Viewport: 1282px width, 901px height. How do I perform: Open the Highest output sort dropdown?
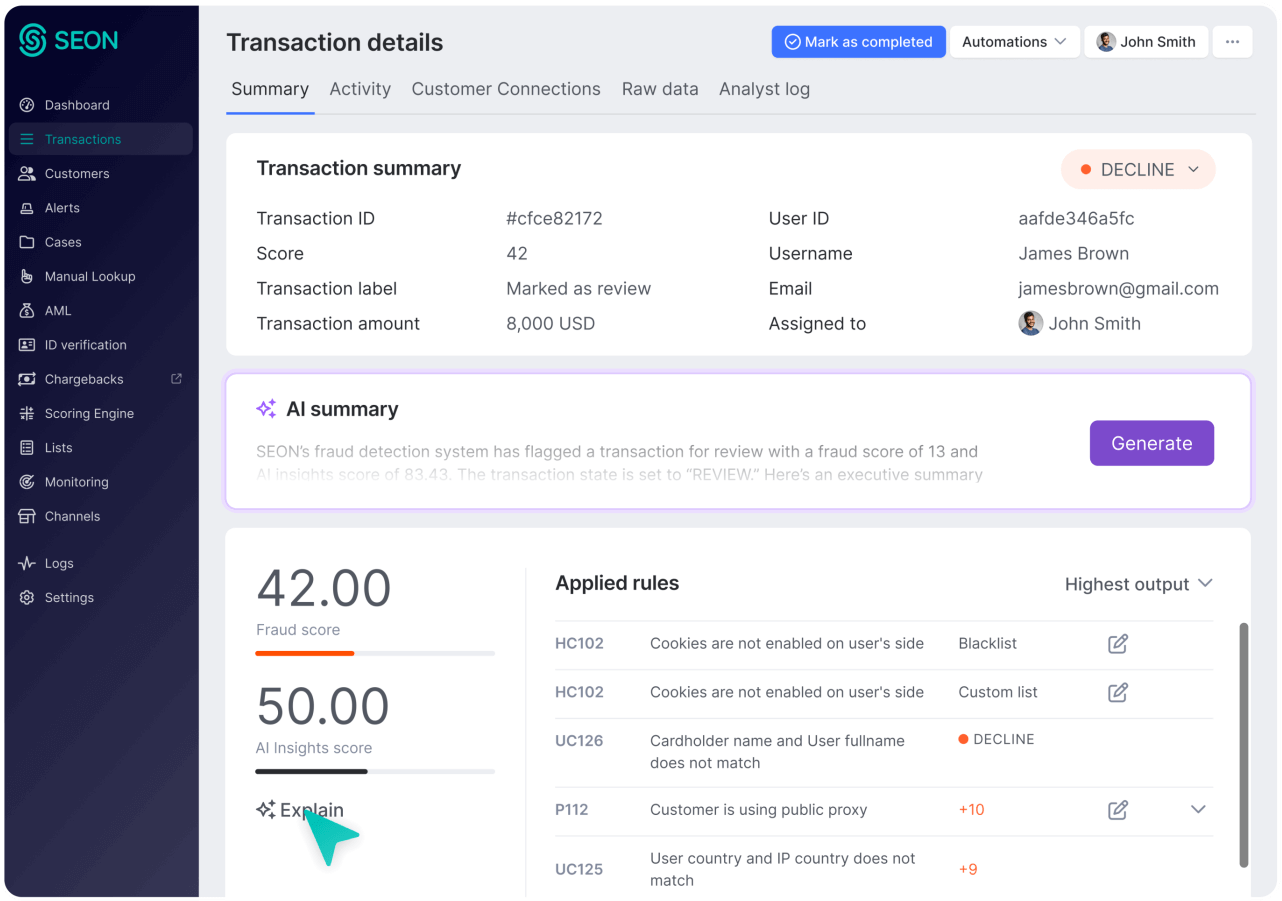click(x=1138, y=584)
